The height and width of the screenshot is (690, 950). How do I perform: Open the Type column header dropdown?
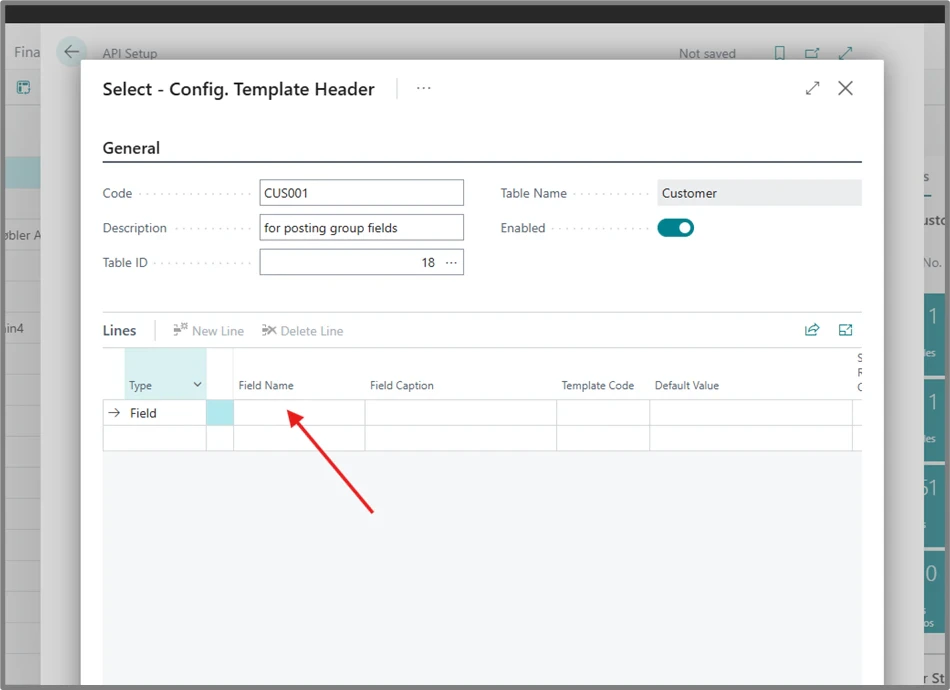click(197, 385)
